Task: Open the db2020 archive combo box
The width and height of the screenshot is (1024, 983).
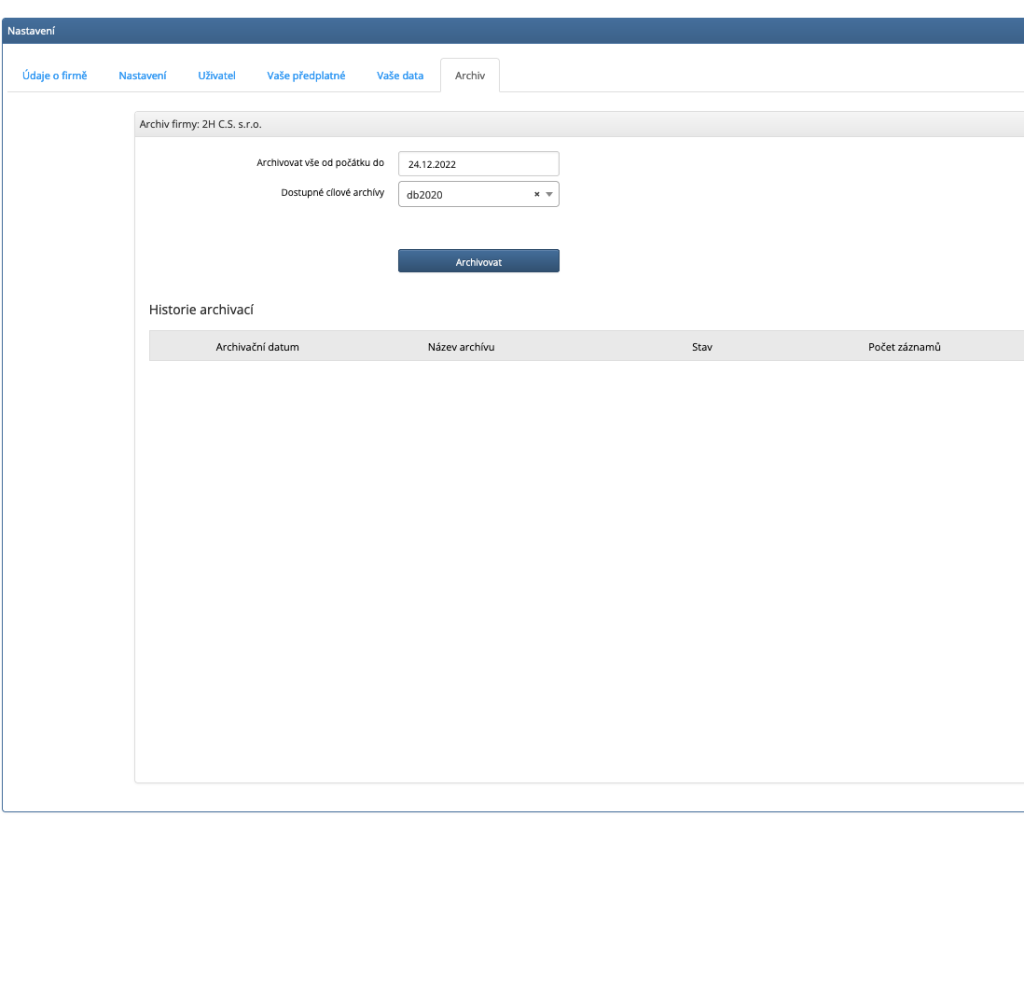Action: [x=466, y=195]
